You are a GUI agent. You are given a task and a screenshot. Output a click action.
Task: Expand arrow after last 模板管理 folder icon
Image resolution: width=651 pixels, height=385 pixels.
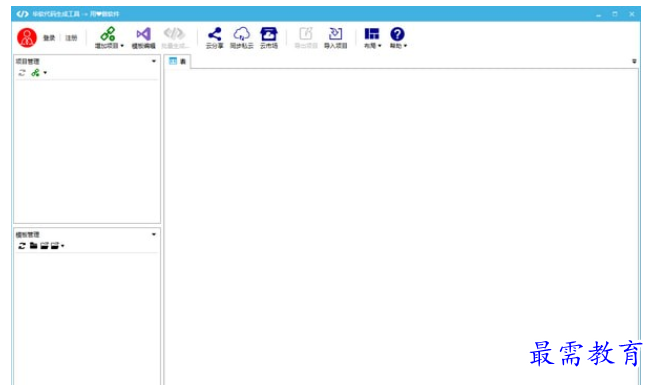[x=63, y=246]
